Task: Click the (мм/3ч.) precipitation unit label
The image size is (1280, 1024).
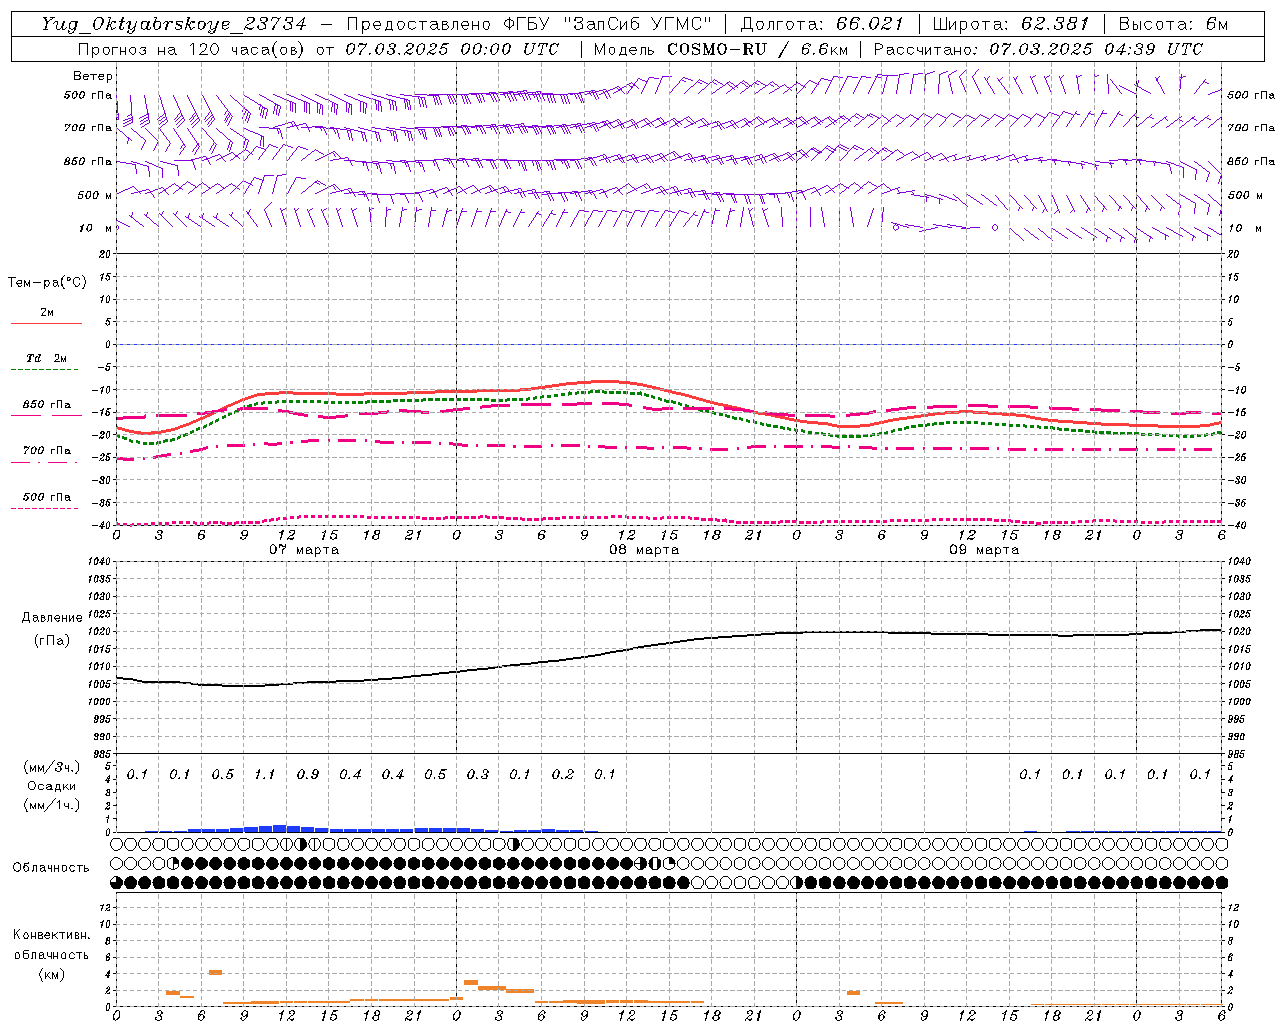Action: click(51, 768)
